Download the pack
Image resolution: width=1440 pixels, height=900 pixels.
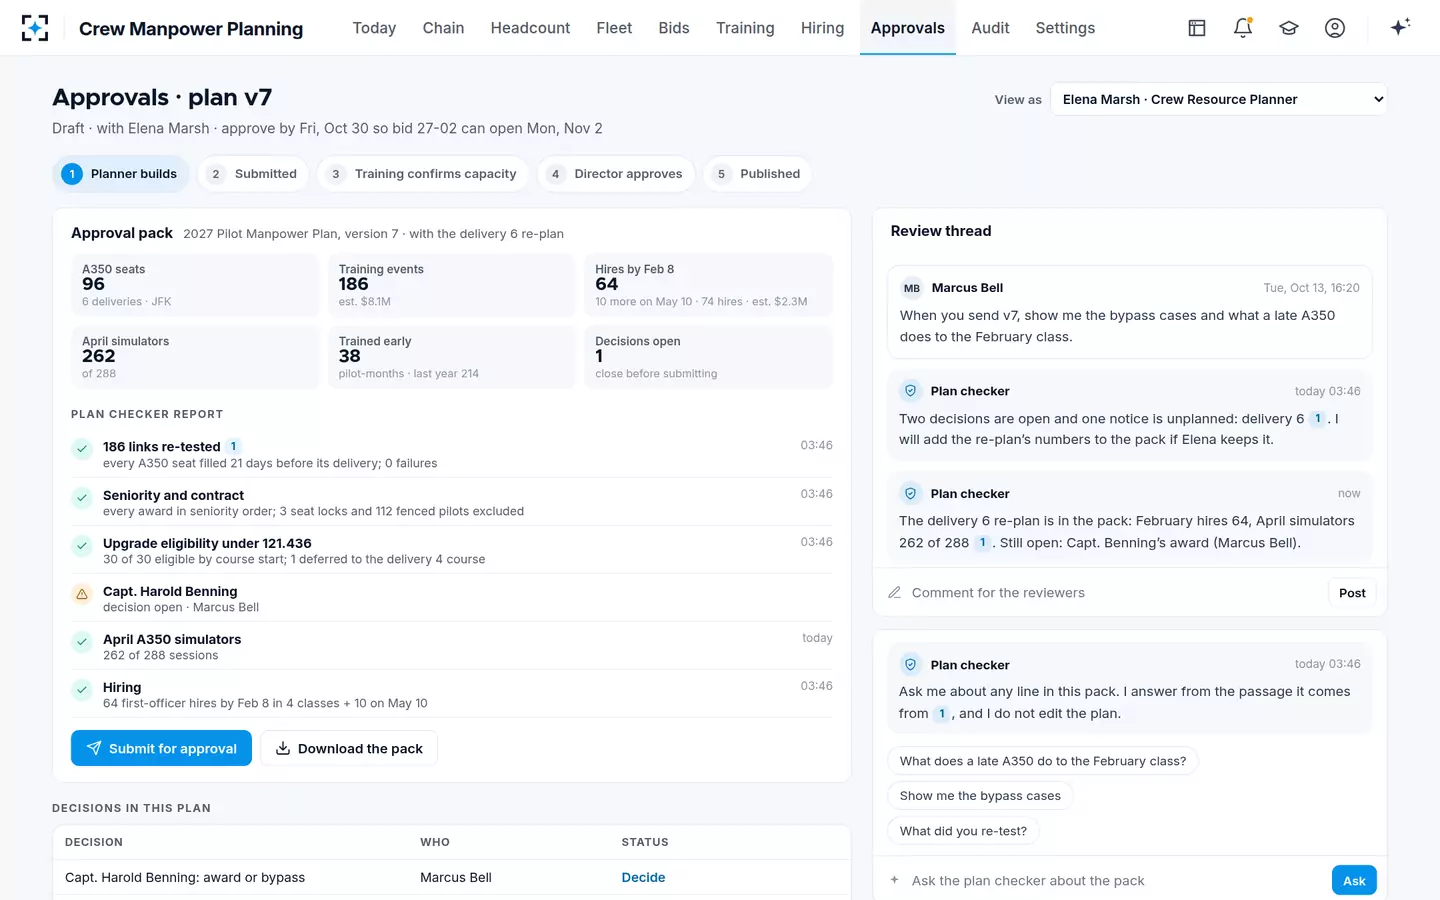point(349,748)
